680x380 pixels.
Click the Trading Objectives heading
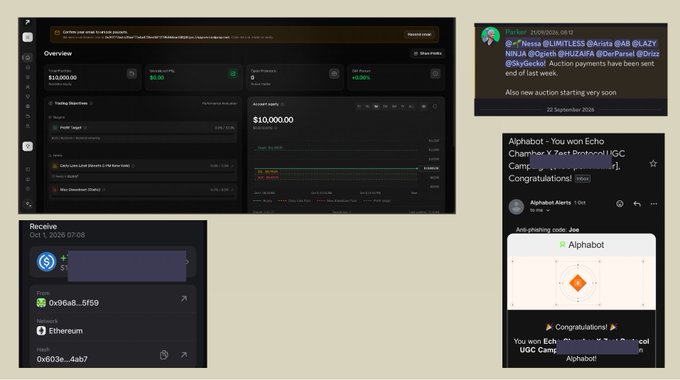click(71, 103)
